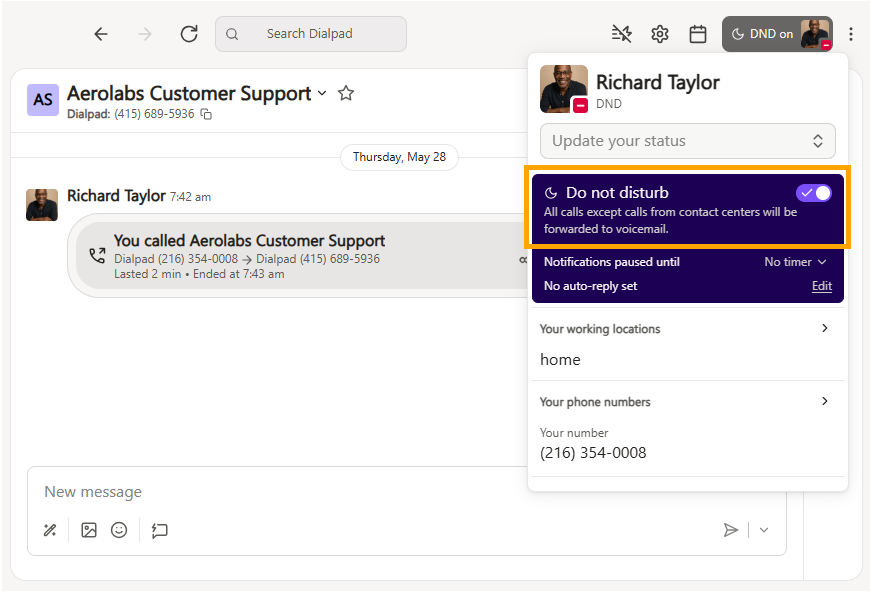Open send options dropdown chevron
Image resolution: width=873 pixels, height=592 pixels.
click(x=764, y=530)
